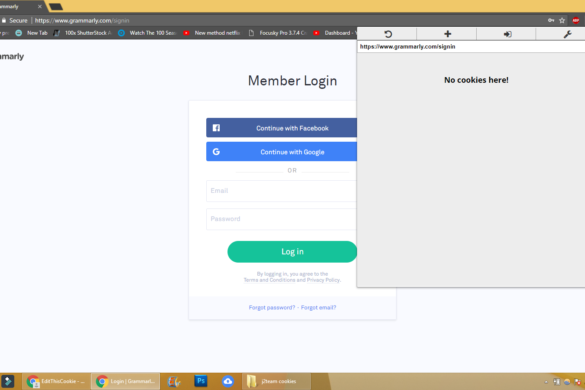Click the green Log in button
585x390 pixels.
pos(292,252)
